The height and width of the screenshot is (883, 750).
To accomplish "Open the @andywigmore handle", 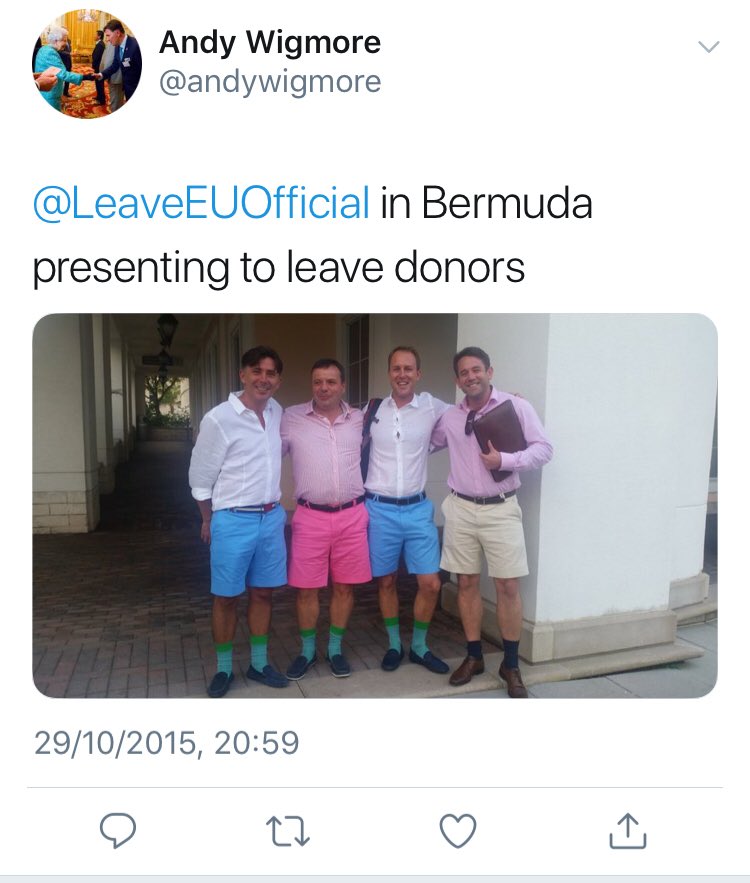I will click(x=270, y=82).
